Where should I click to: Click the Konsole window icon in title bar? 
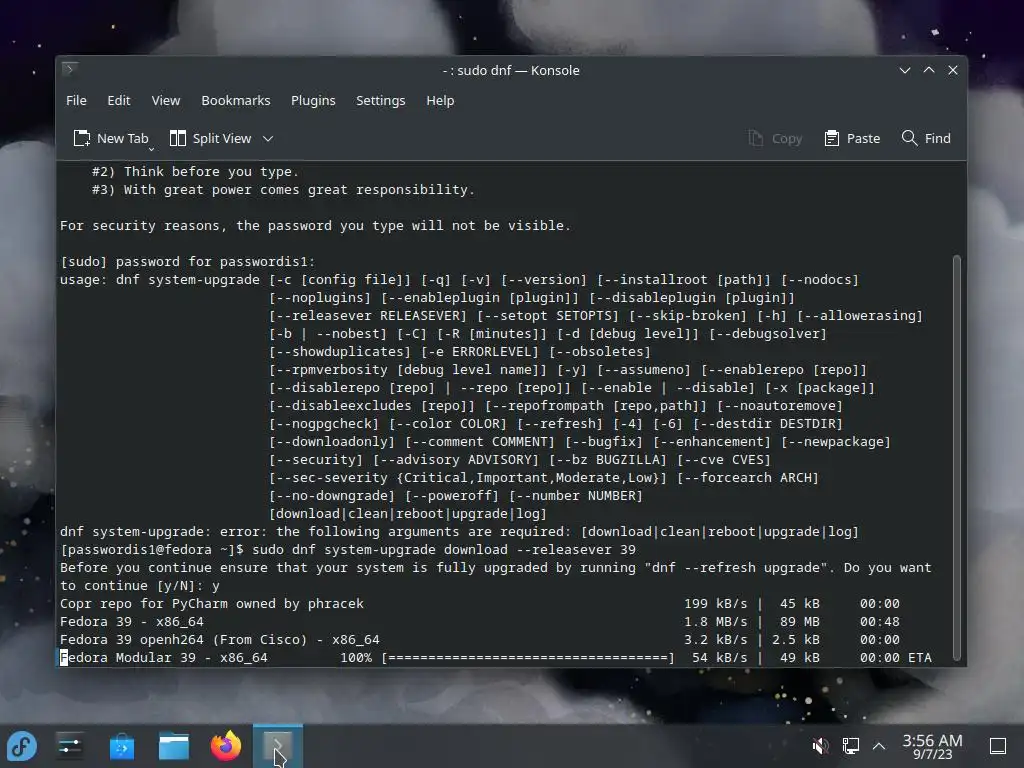point(70,69)
